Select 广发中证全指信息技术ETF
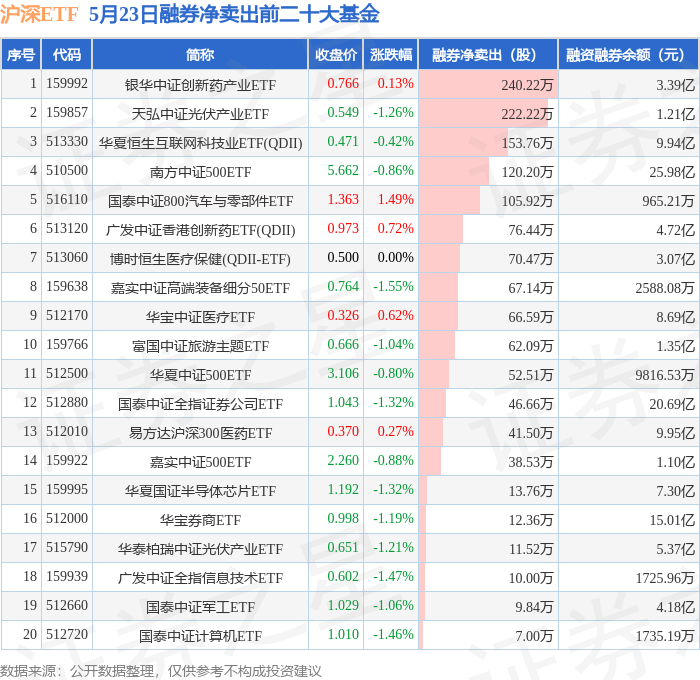 pyautogui.click(x=200, y=578)
